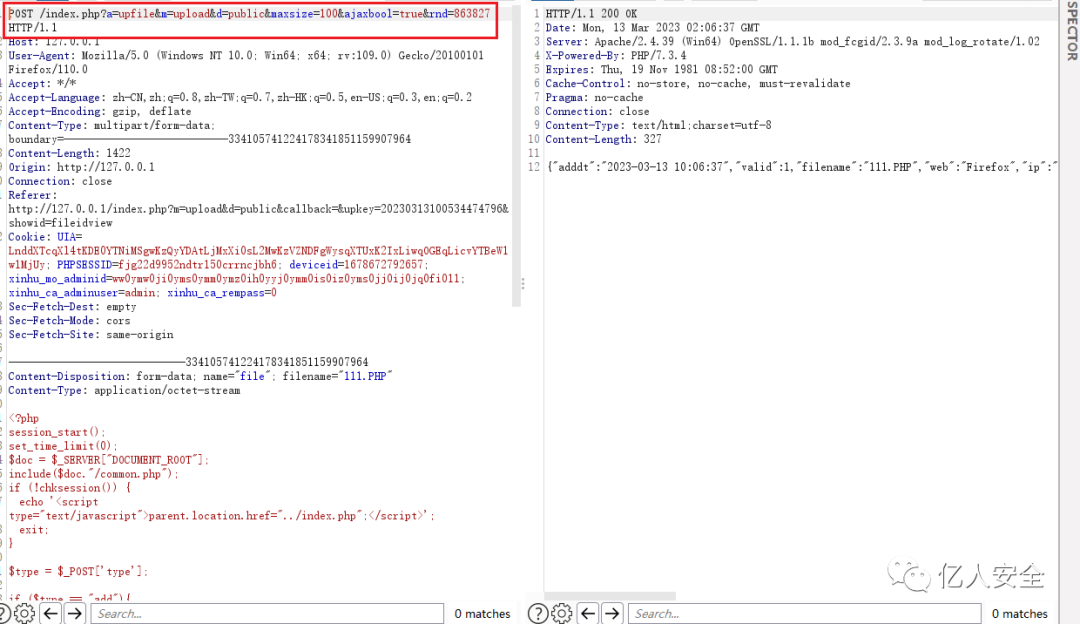This screenshot has width=1080, height=624.
Task: Click the Accept-Language header line
Action: coord(240,97)
